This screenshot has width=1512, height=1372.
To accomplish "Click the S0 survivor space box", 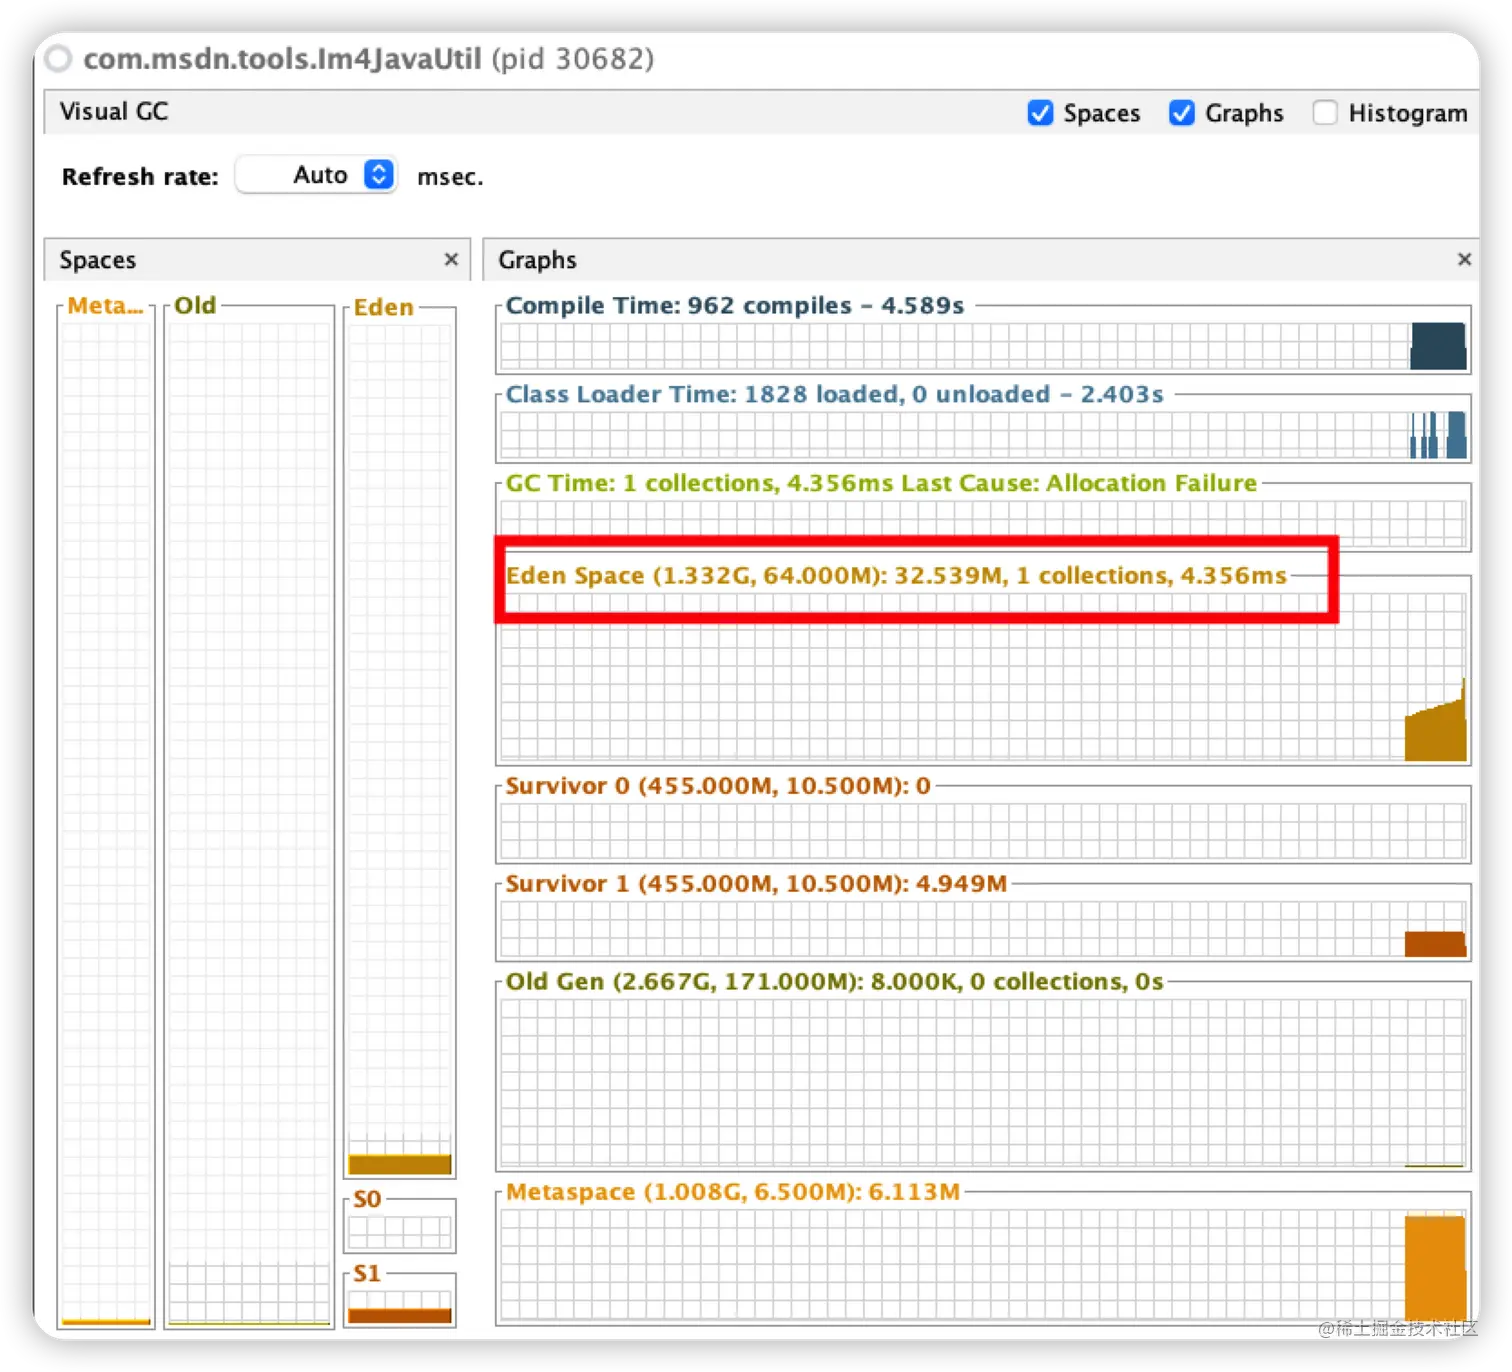I will 400,1226.
